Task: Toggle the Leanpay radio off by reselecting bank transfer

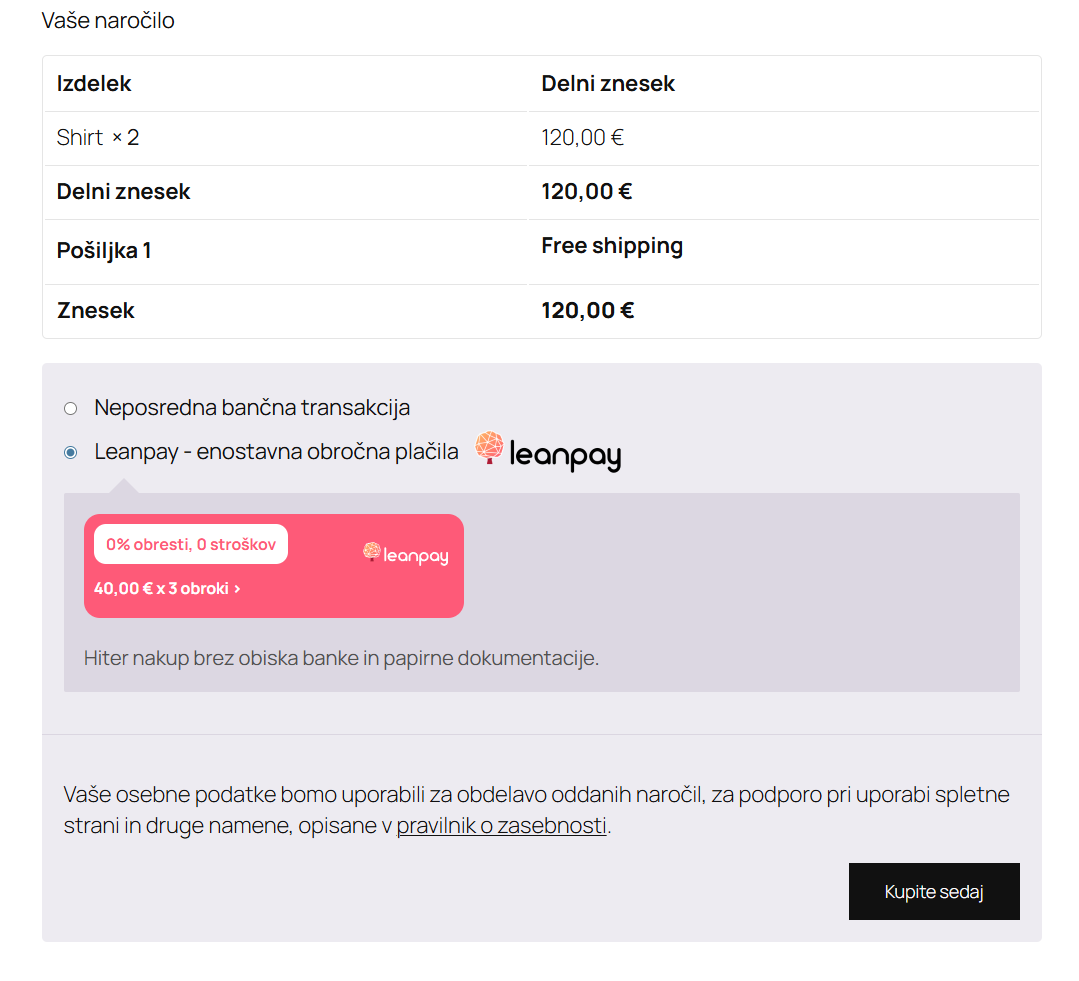Action: 70,408
